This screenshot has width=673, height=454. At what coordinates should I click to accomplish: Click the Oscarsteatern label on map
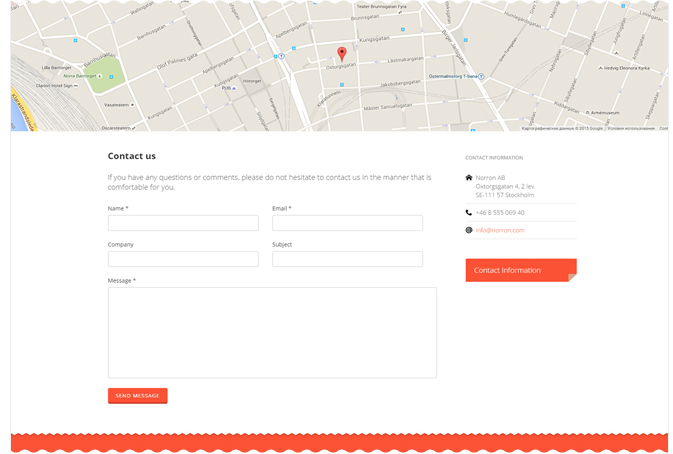(x=116, y=128)
